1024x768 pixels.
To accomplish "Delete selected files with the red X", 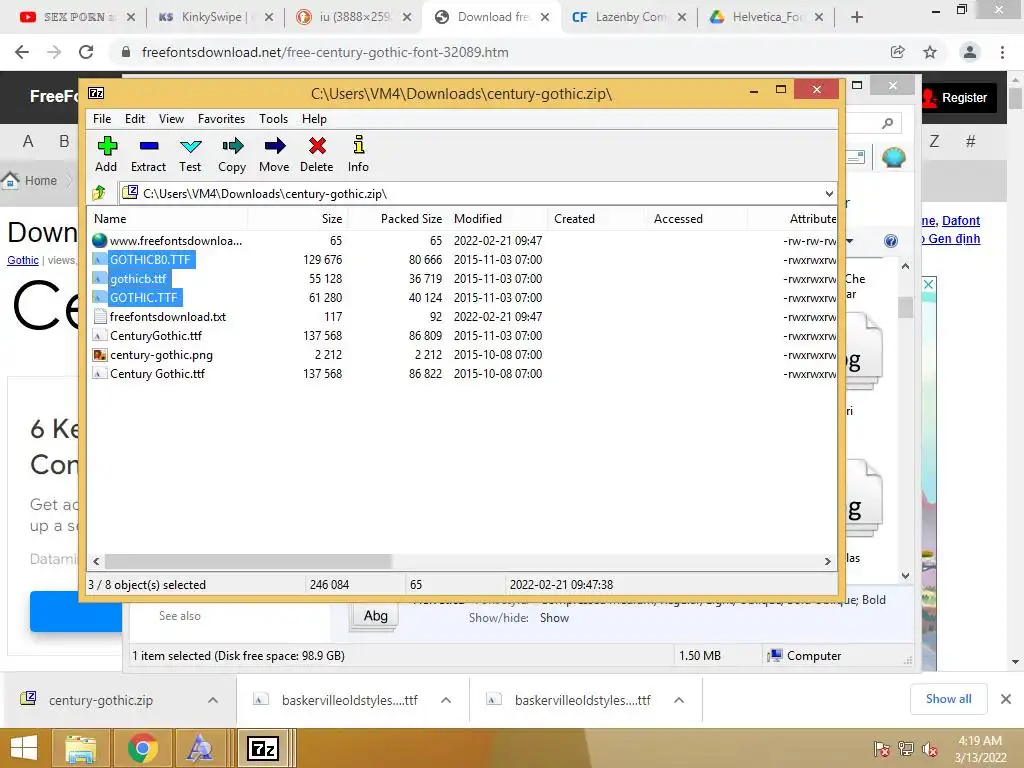I will [317, 154].
